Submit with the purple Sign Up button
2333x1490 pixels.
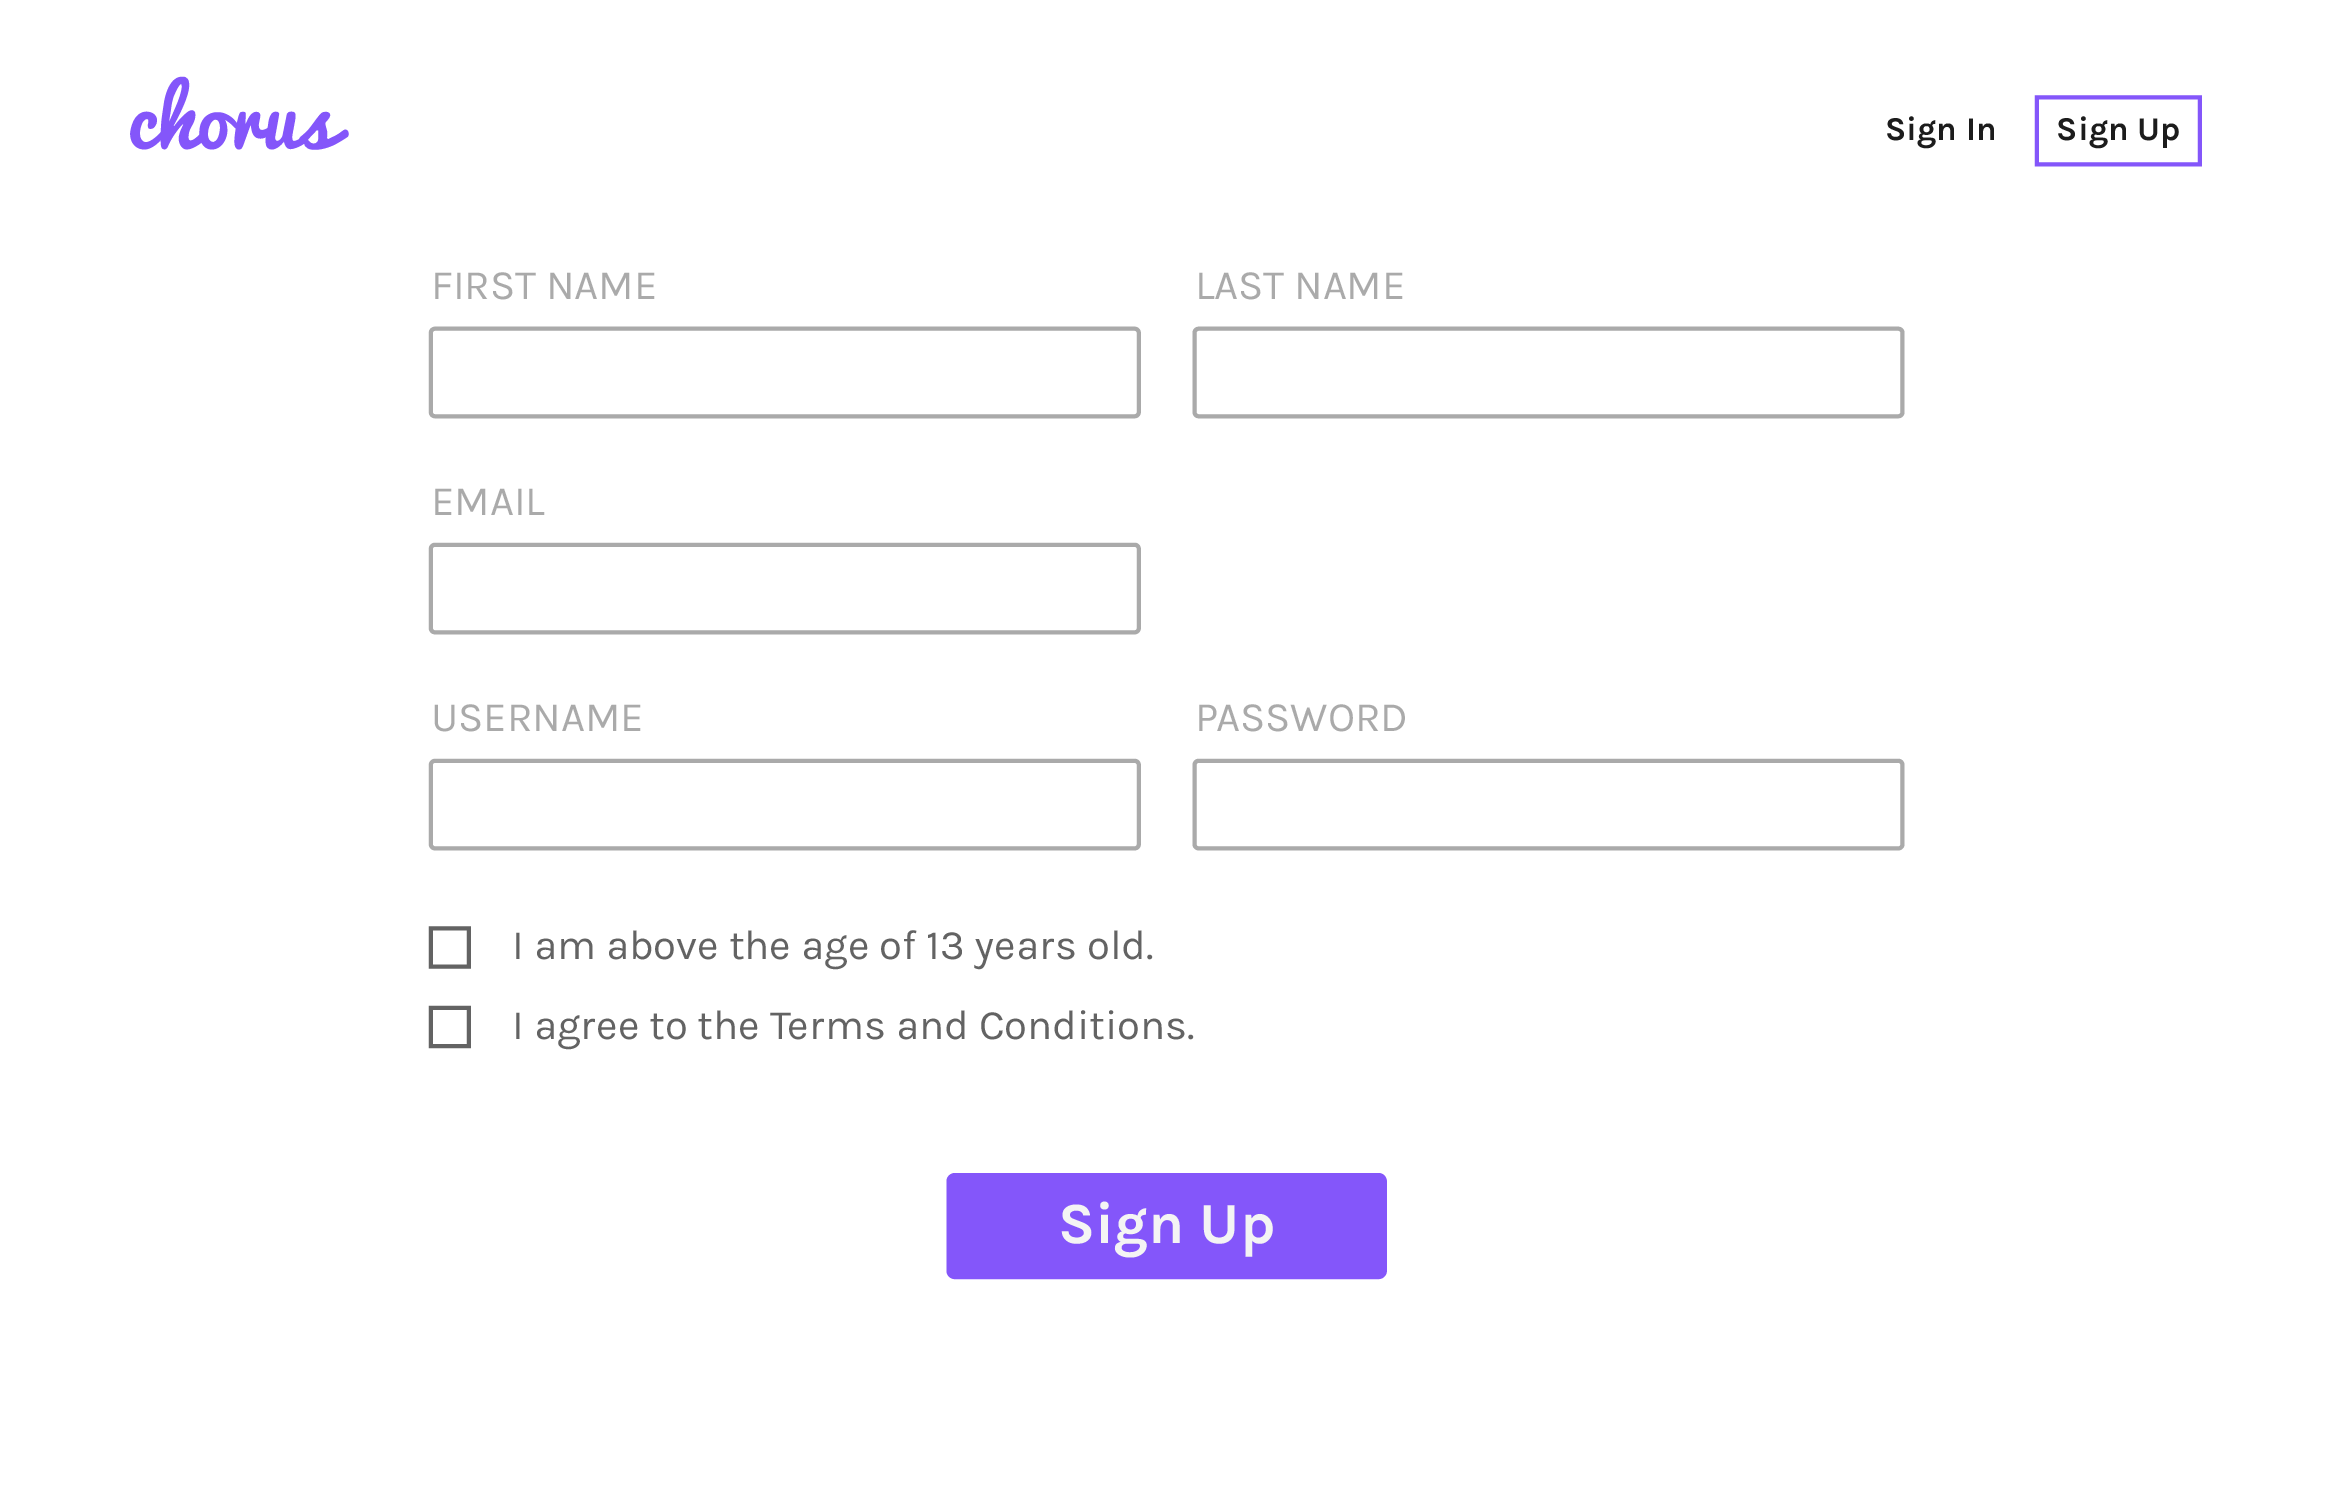click(x=1166, y=1225)
